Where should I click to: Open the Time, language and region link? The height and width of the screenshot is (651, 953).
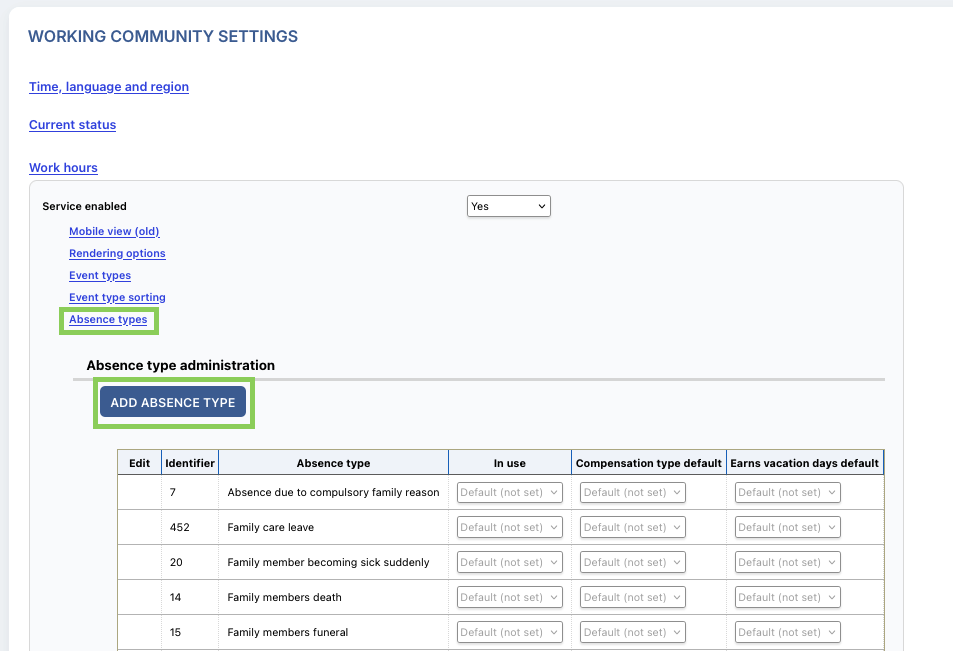pos(109,87)
